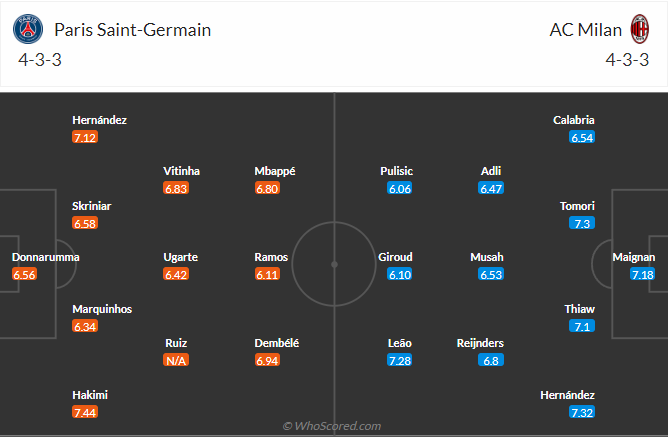The height and width of the screenshot is (437, 669).
Task: Click the Paris Saint-Germain club crest
Action: pyautogui.click(x=29, y=29)
